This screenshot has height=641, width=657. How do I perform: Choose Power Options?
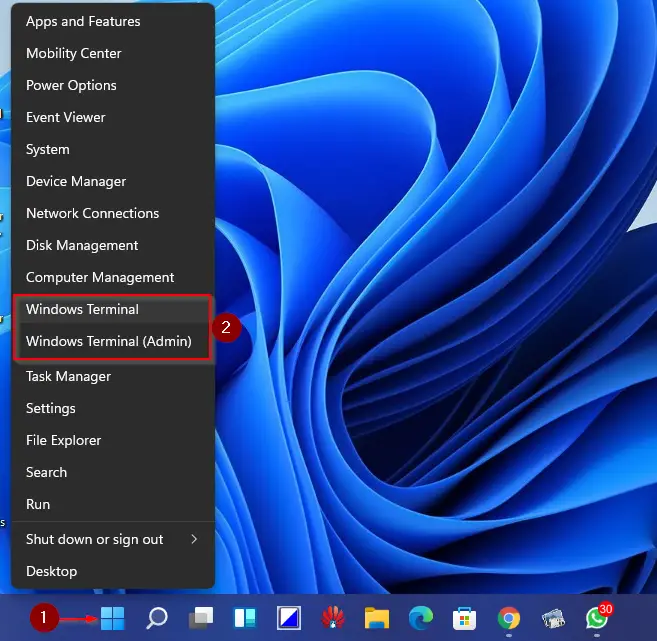[113, 85]
